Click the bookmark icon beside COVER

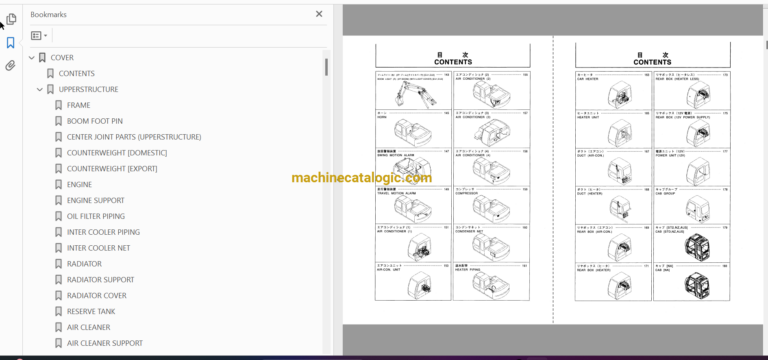click(42, 58)
